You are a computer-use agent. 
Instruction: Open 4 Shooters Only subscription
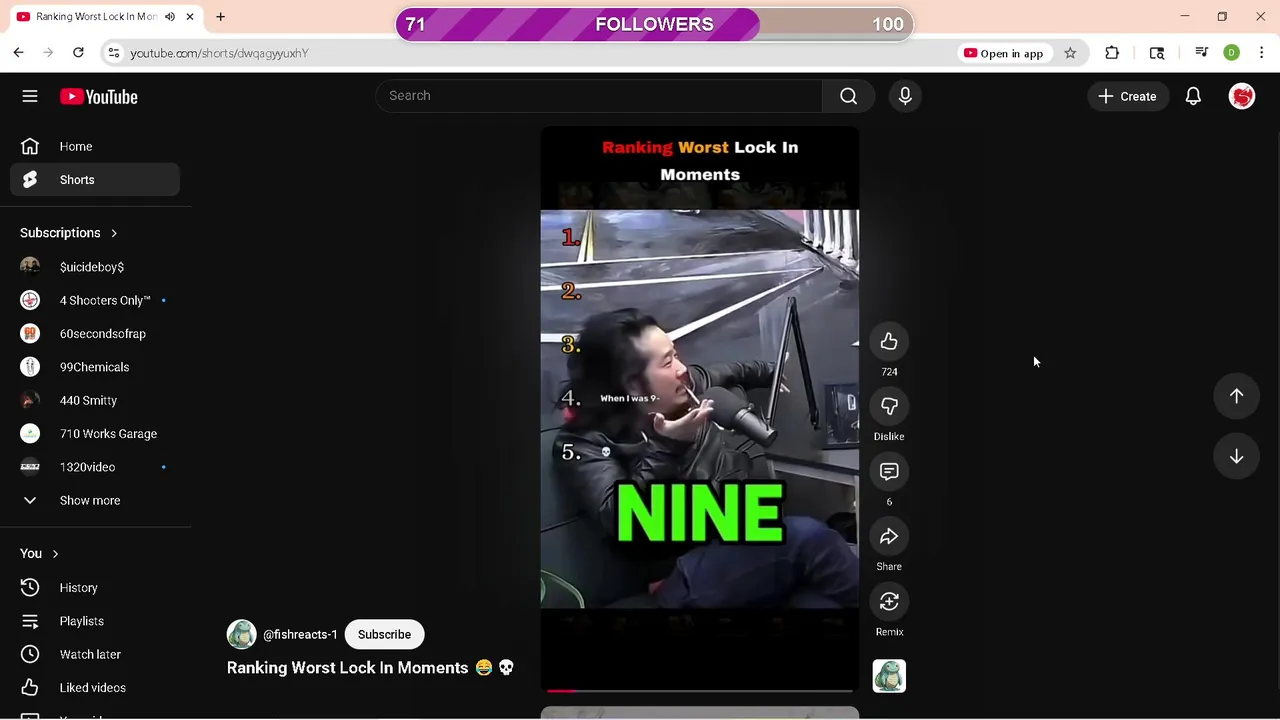[x=95, y=300]
